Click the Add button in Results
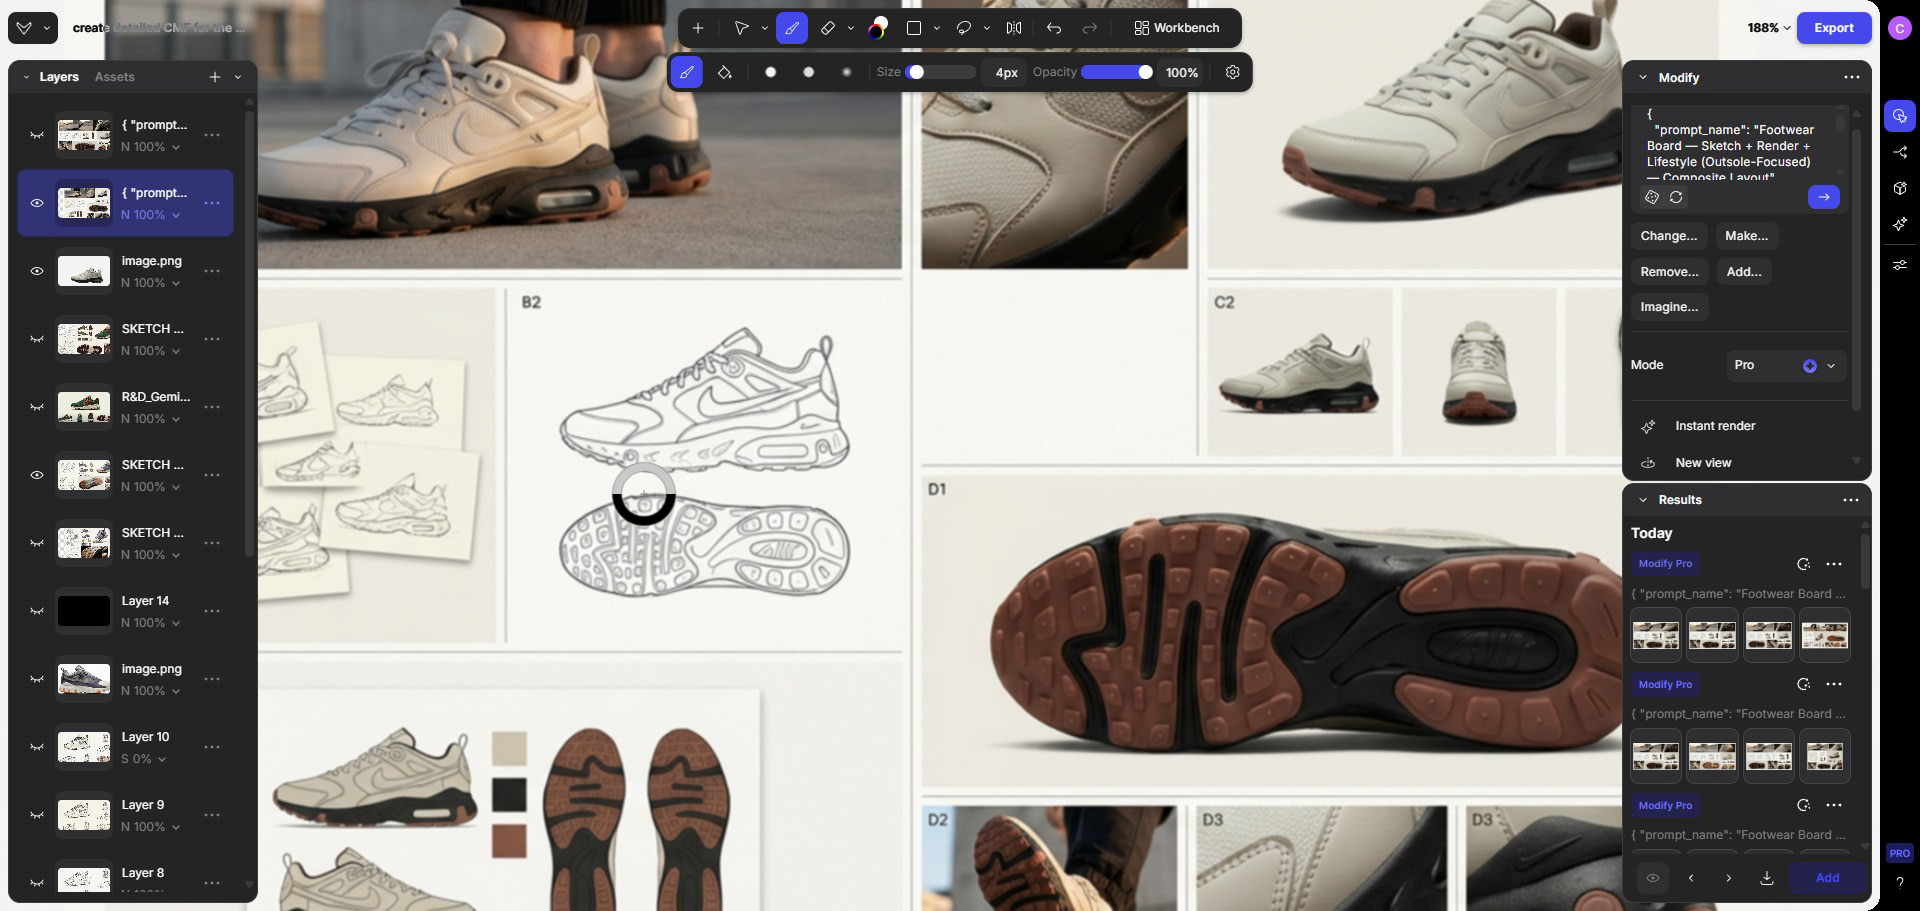Viewport: 1920px width, 911px height. 1827,878
